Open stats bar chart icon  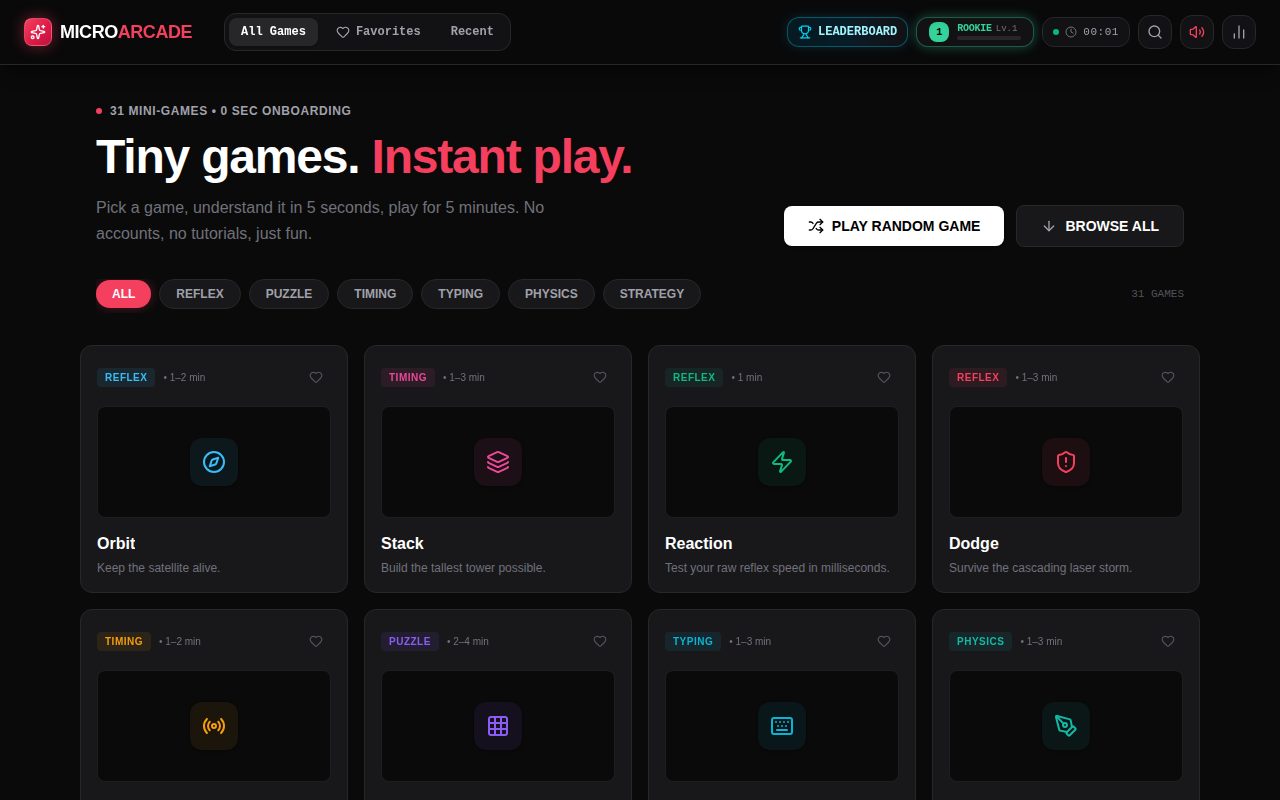pos(1239,32)
